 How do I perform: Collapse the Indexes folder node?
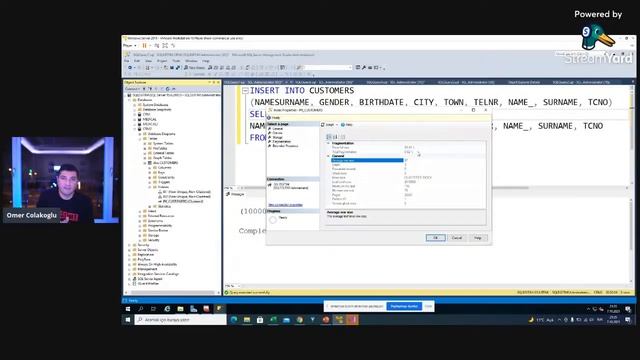click(149, 187)
